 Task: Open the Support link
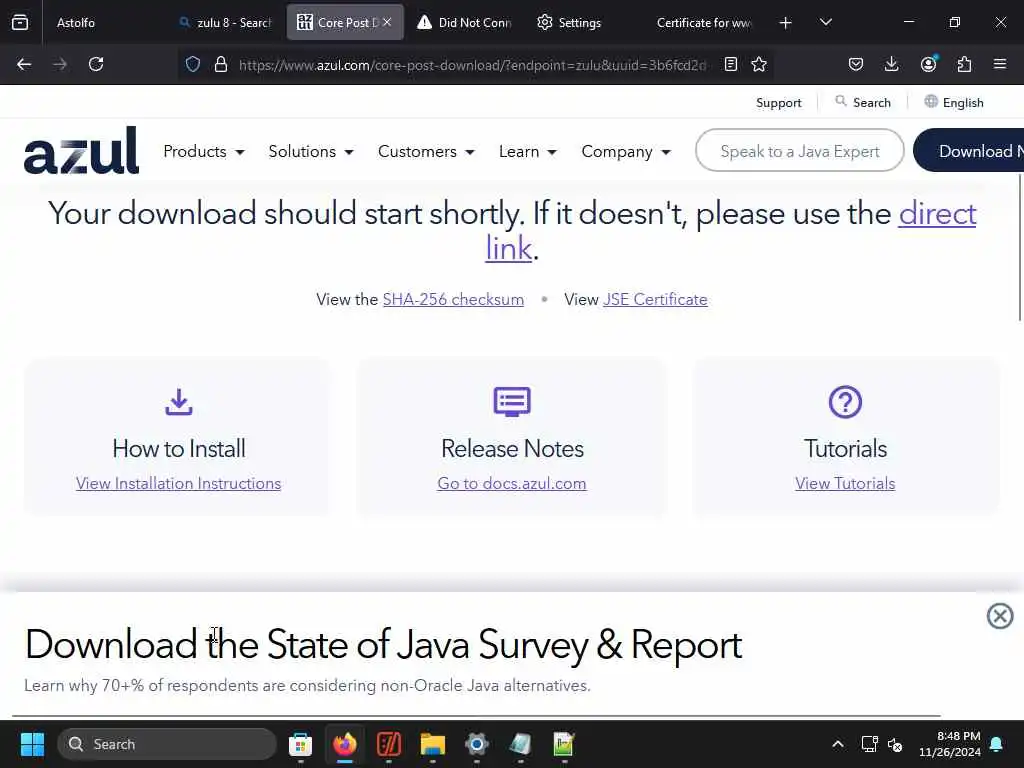tap(778, 103)
